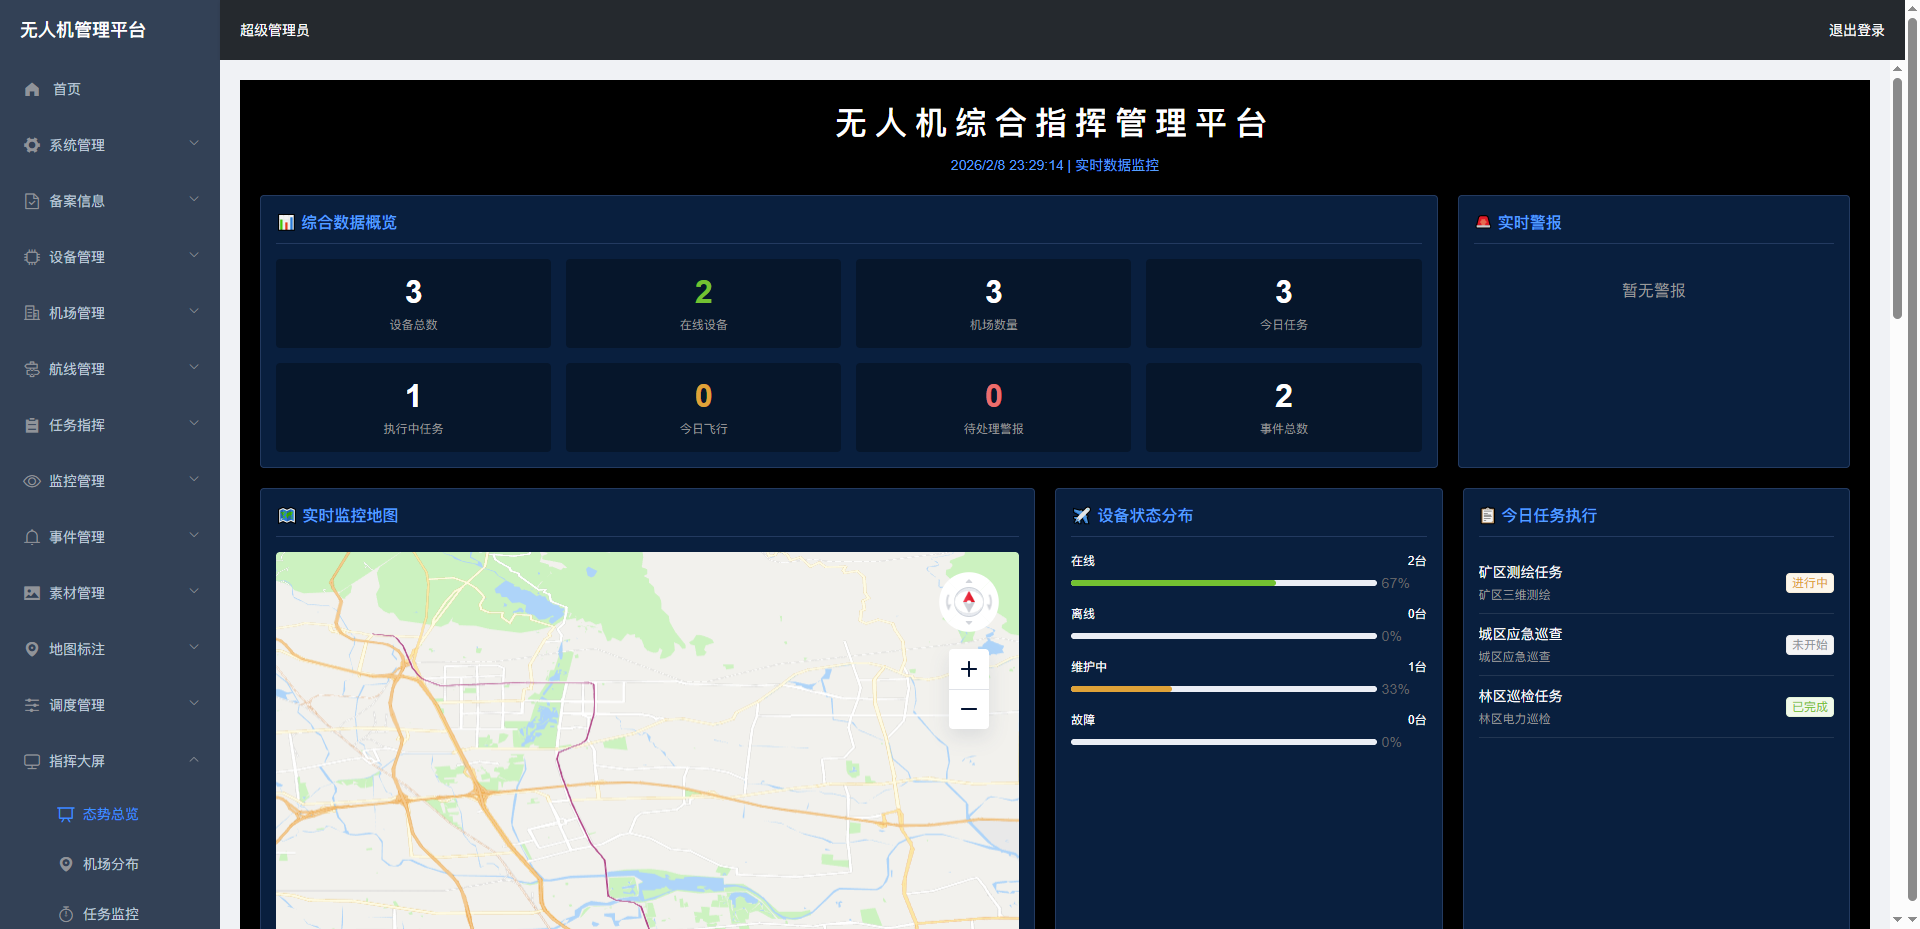The height and width of the screenshot is (929, 1920).
Task: Open the 机场分布 submenu item
Action: tap(110, 864)
